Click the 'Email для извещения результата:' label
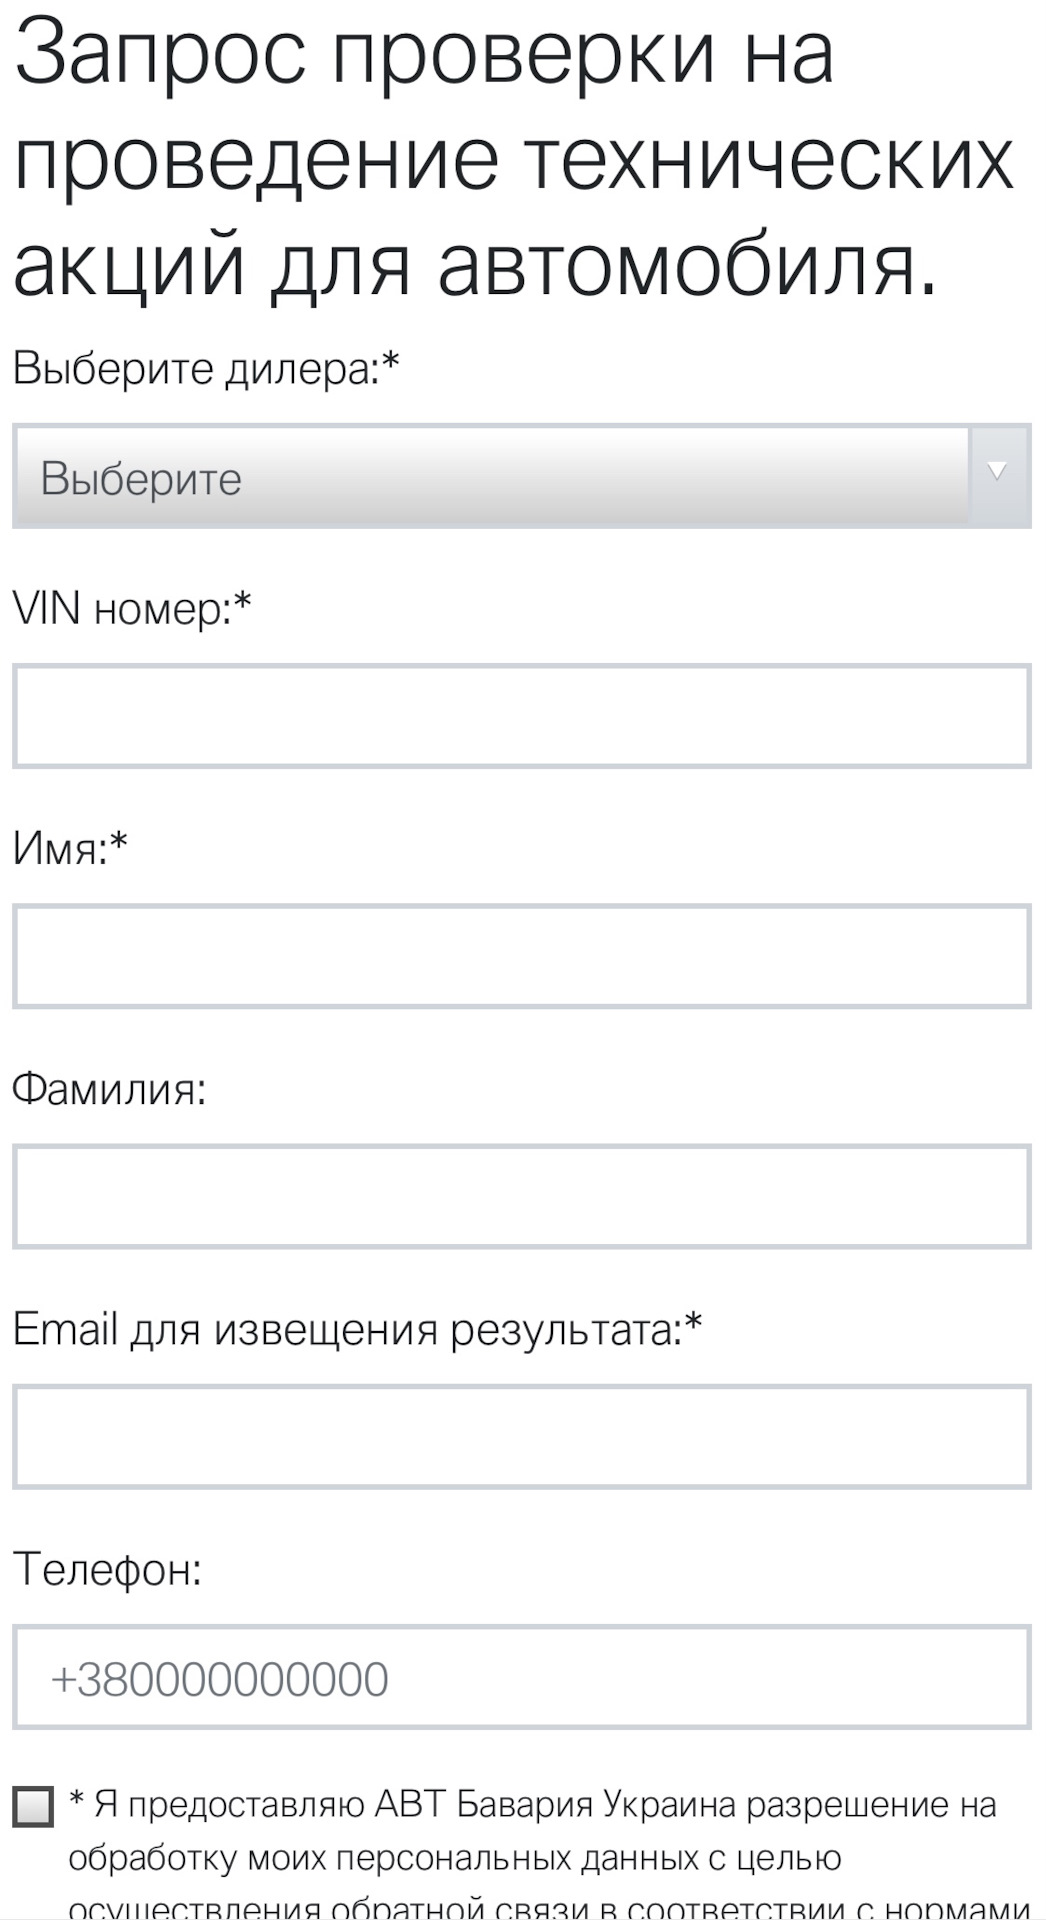Screen dimensions: 1046x1920 346,1329
